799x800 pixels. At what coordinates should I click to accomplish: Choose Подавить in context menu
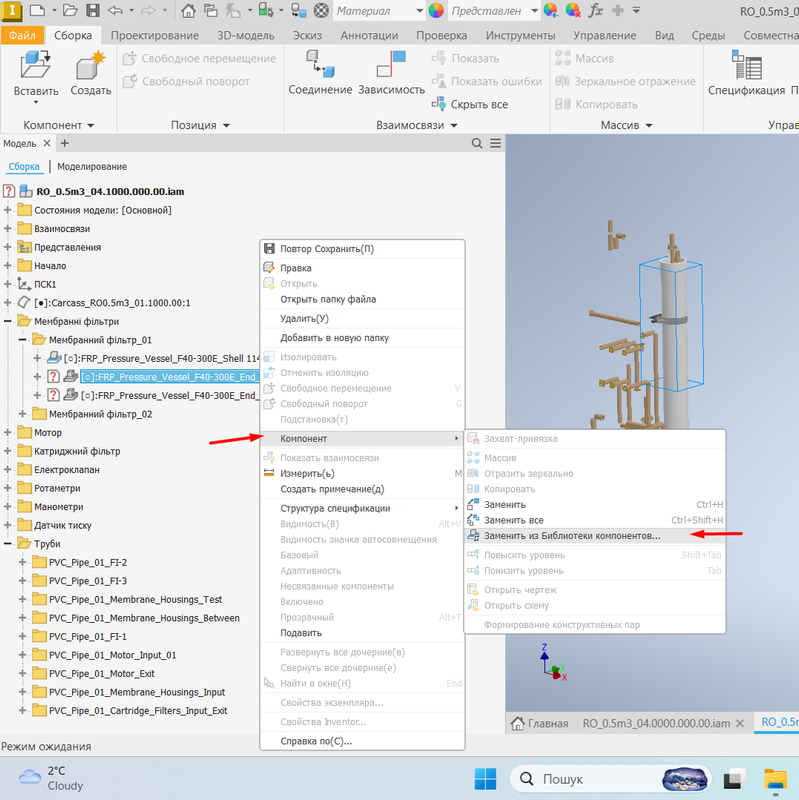click(x=362, y=633)
